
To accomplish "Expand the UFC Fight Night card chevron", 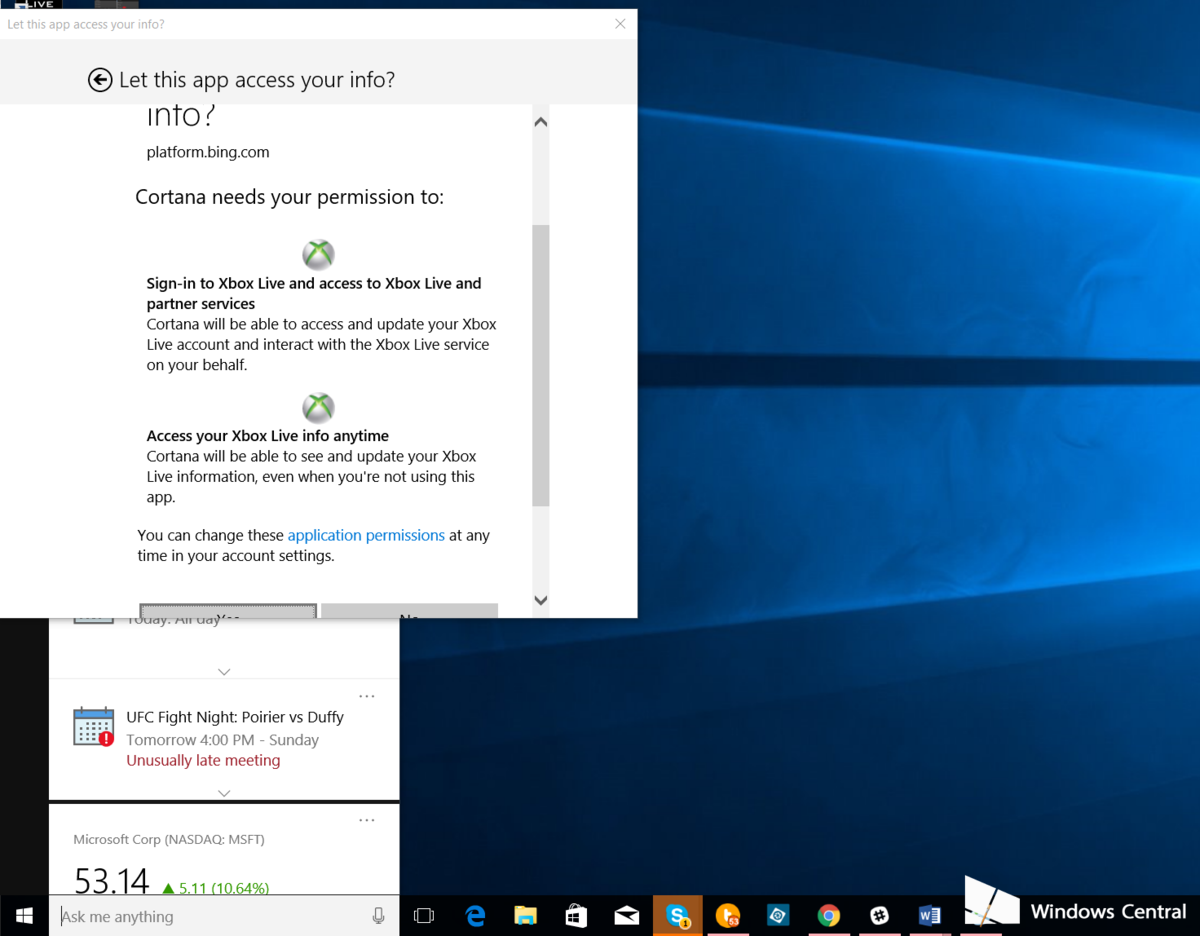I will point(224,793).
